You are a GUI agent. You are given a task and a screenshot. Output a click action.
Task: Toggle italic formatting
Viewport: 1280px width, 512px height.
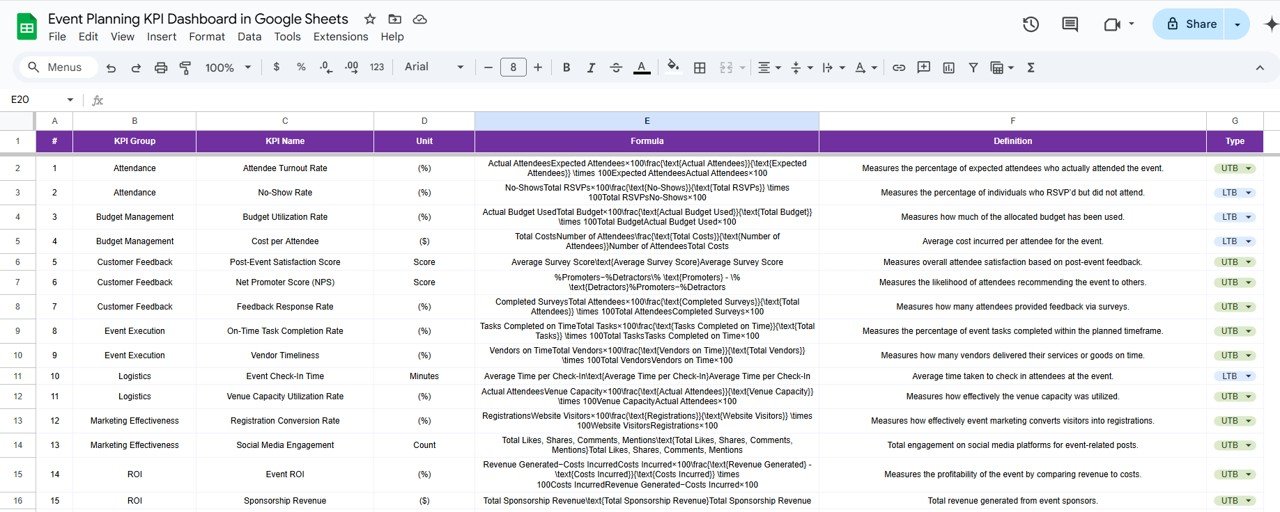(591, 67)
